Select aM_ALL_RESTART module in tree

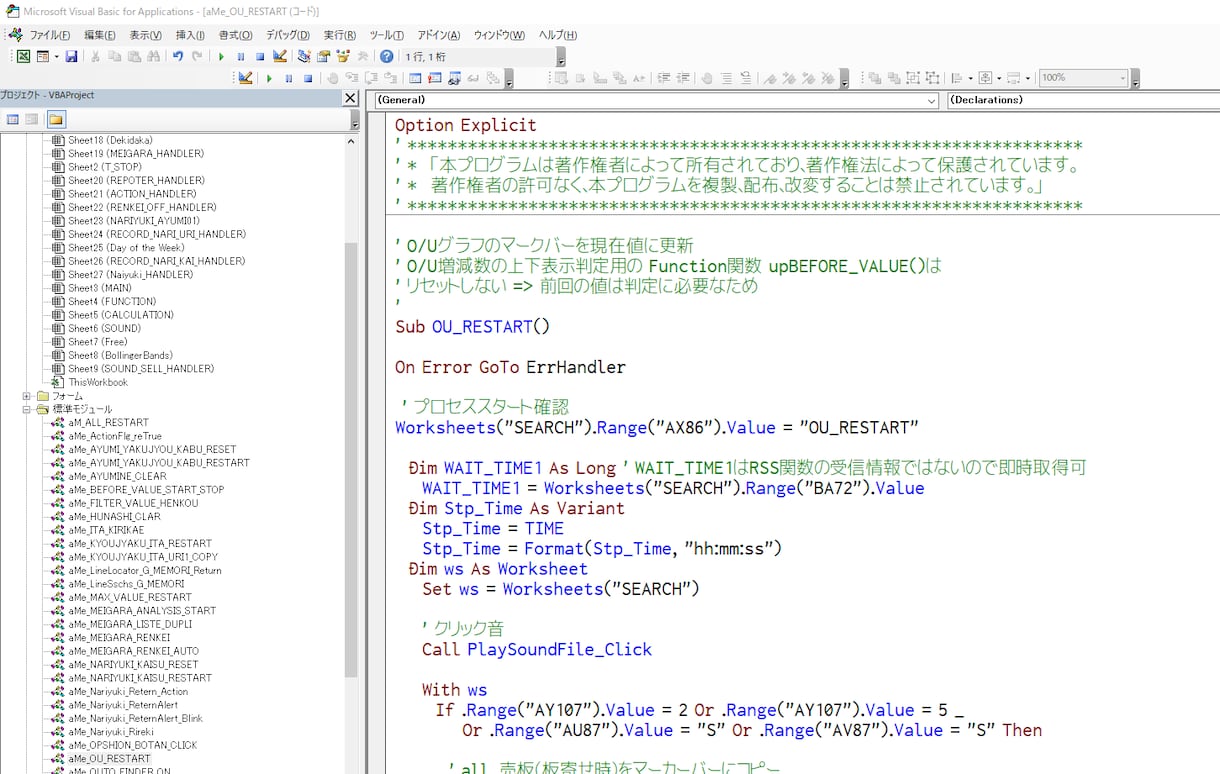(108, 423)
